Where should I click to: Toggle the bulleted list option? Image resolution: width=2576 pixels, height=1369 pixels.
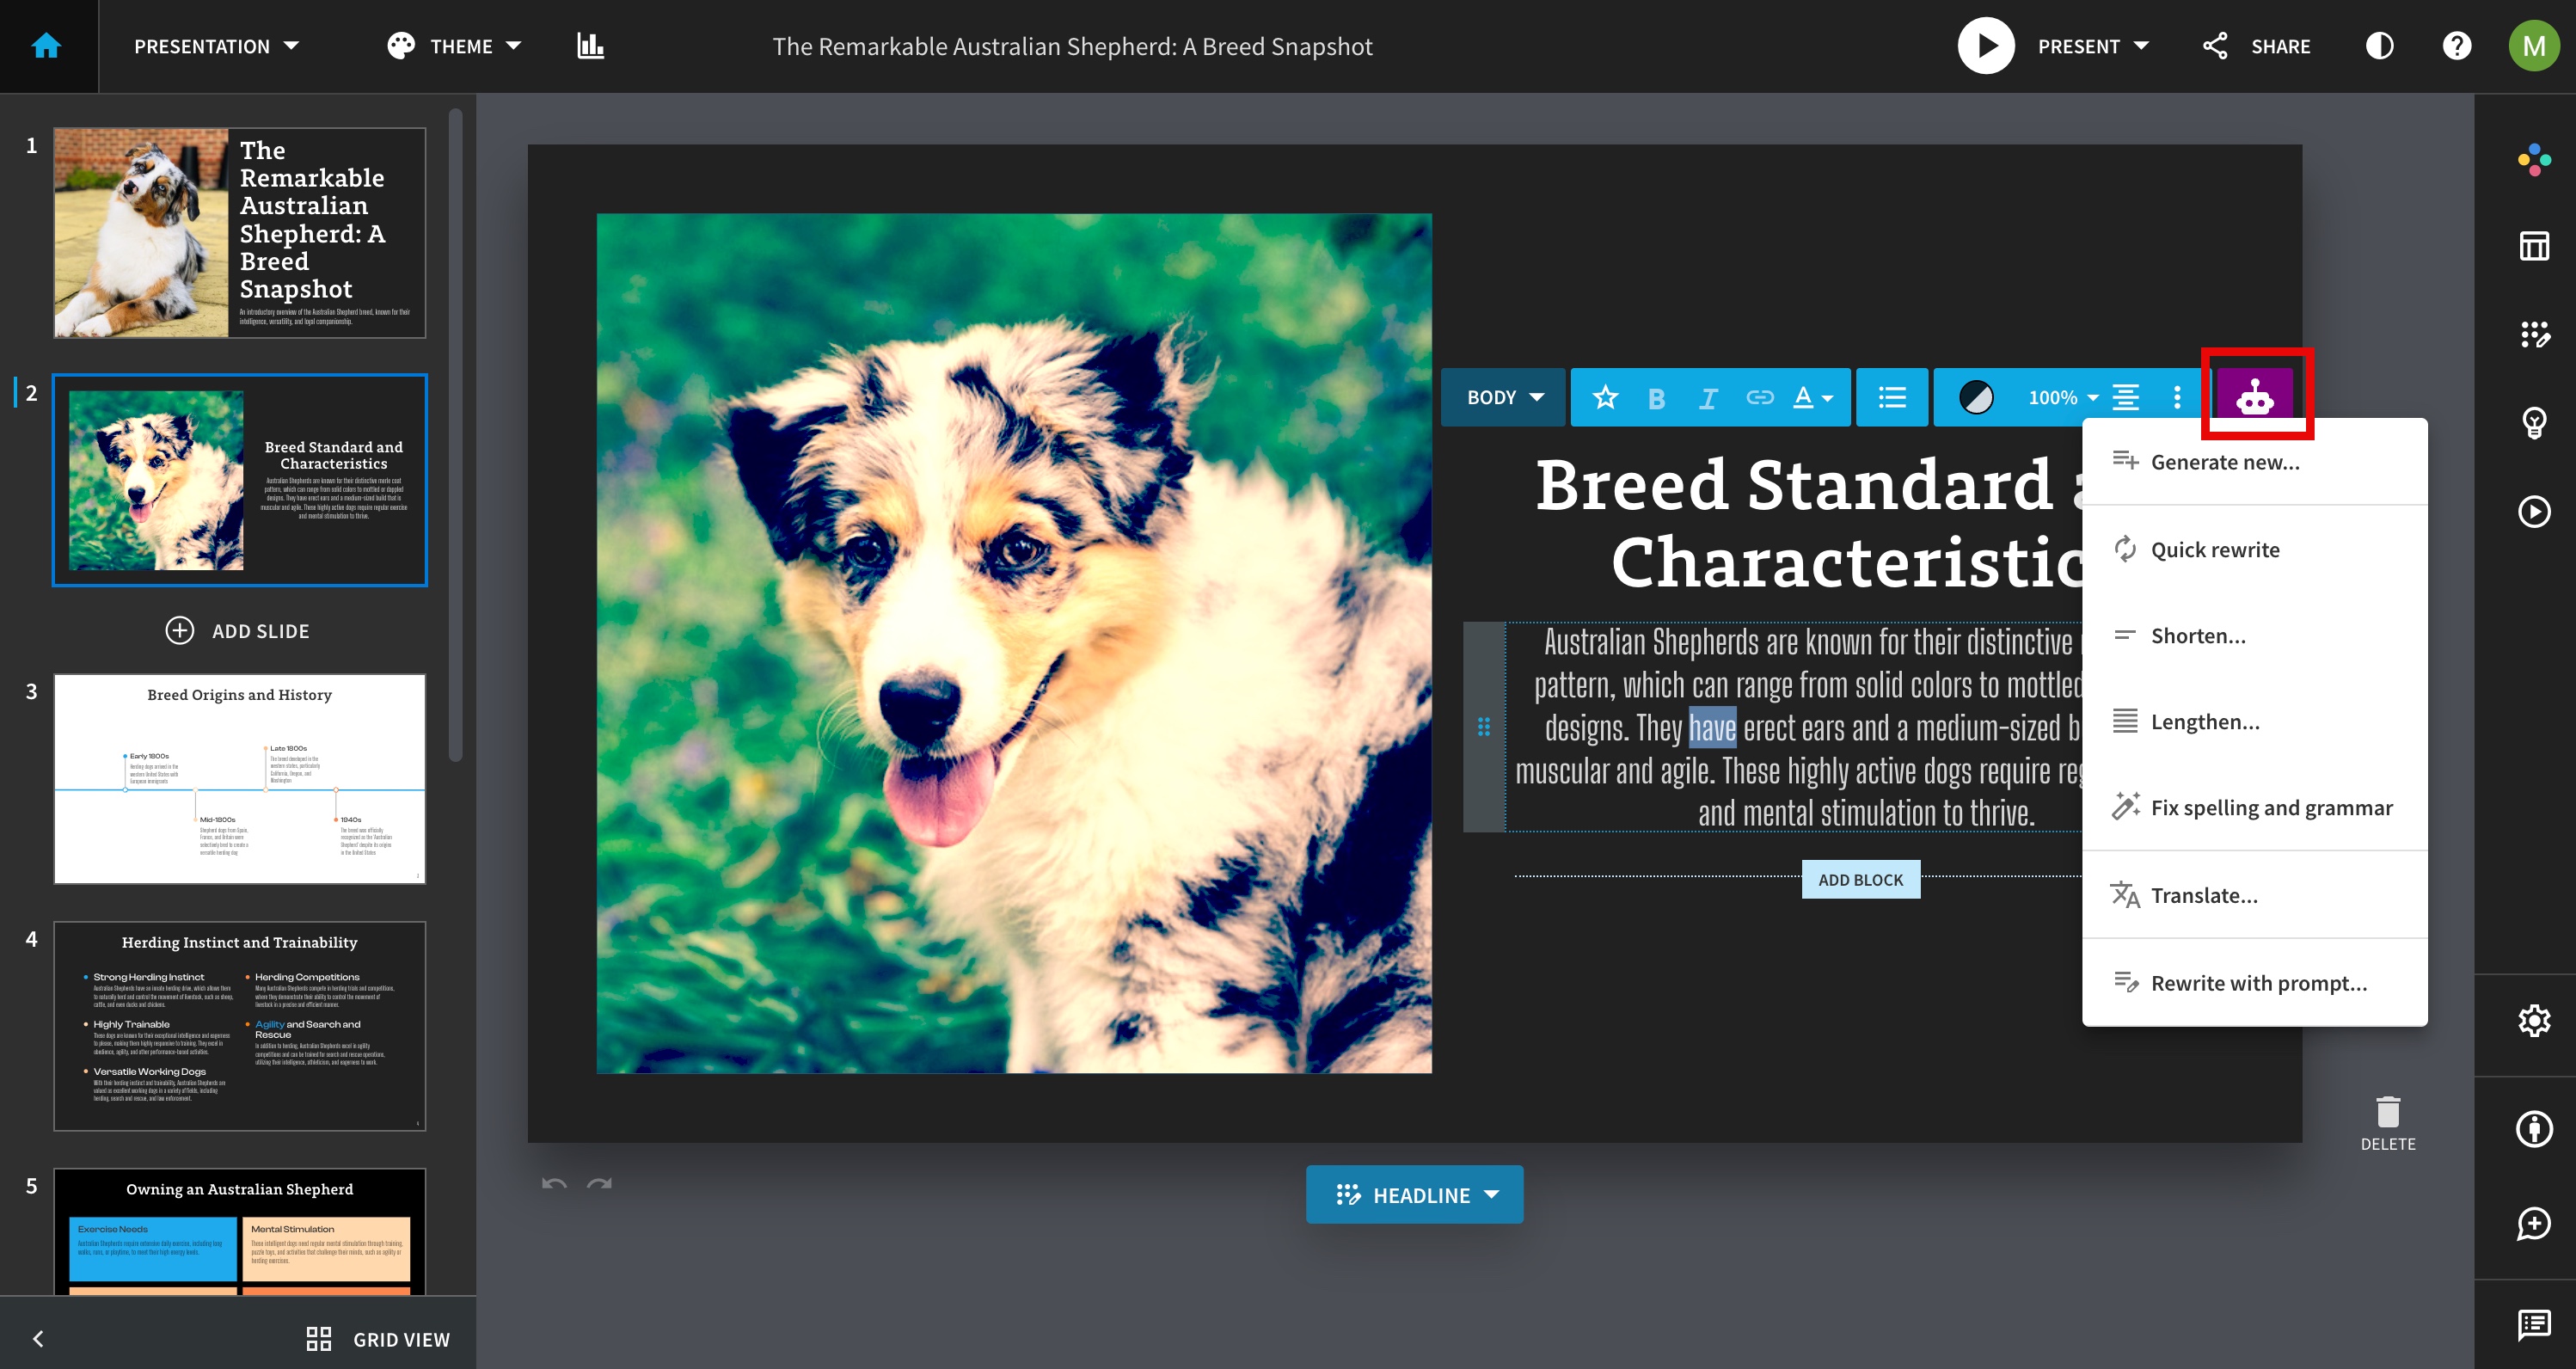click(x=1891, y=397)
